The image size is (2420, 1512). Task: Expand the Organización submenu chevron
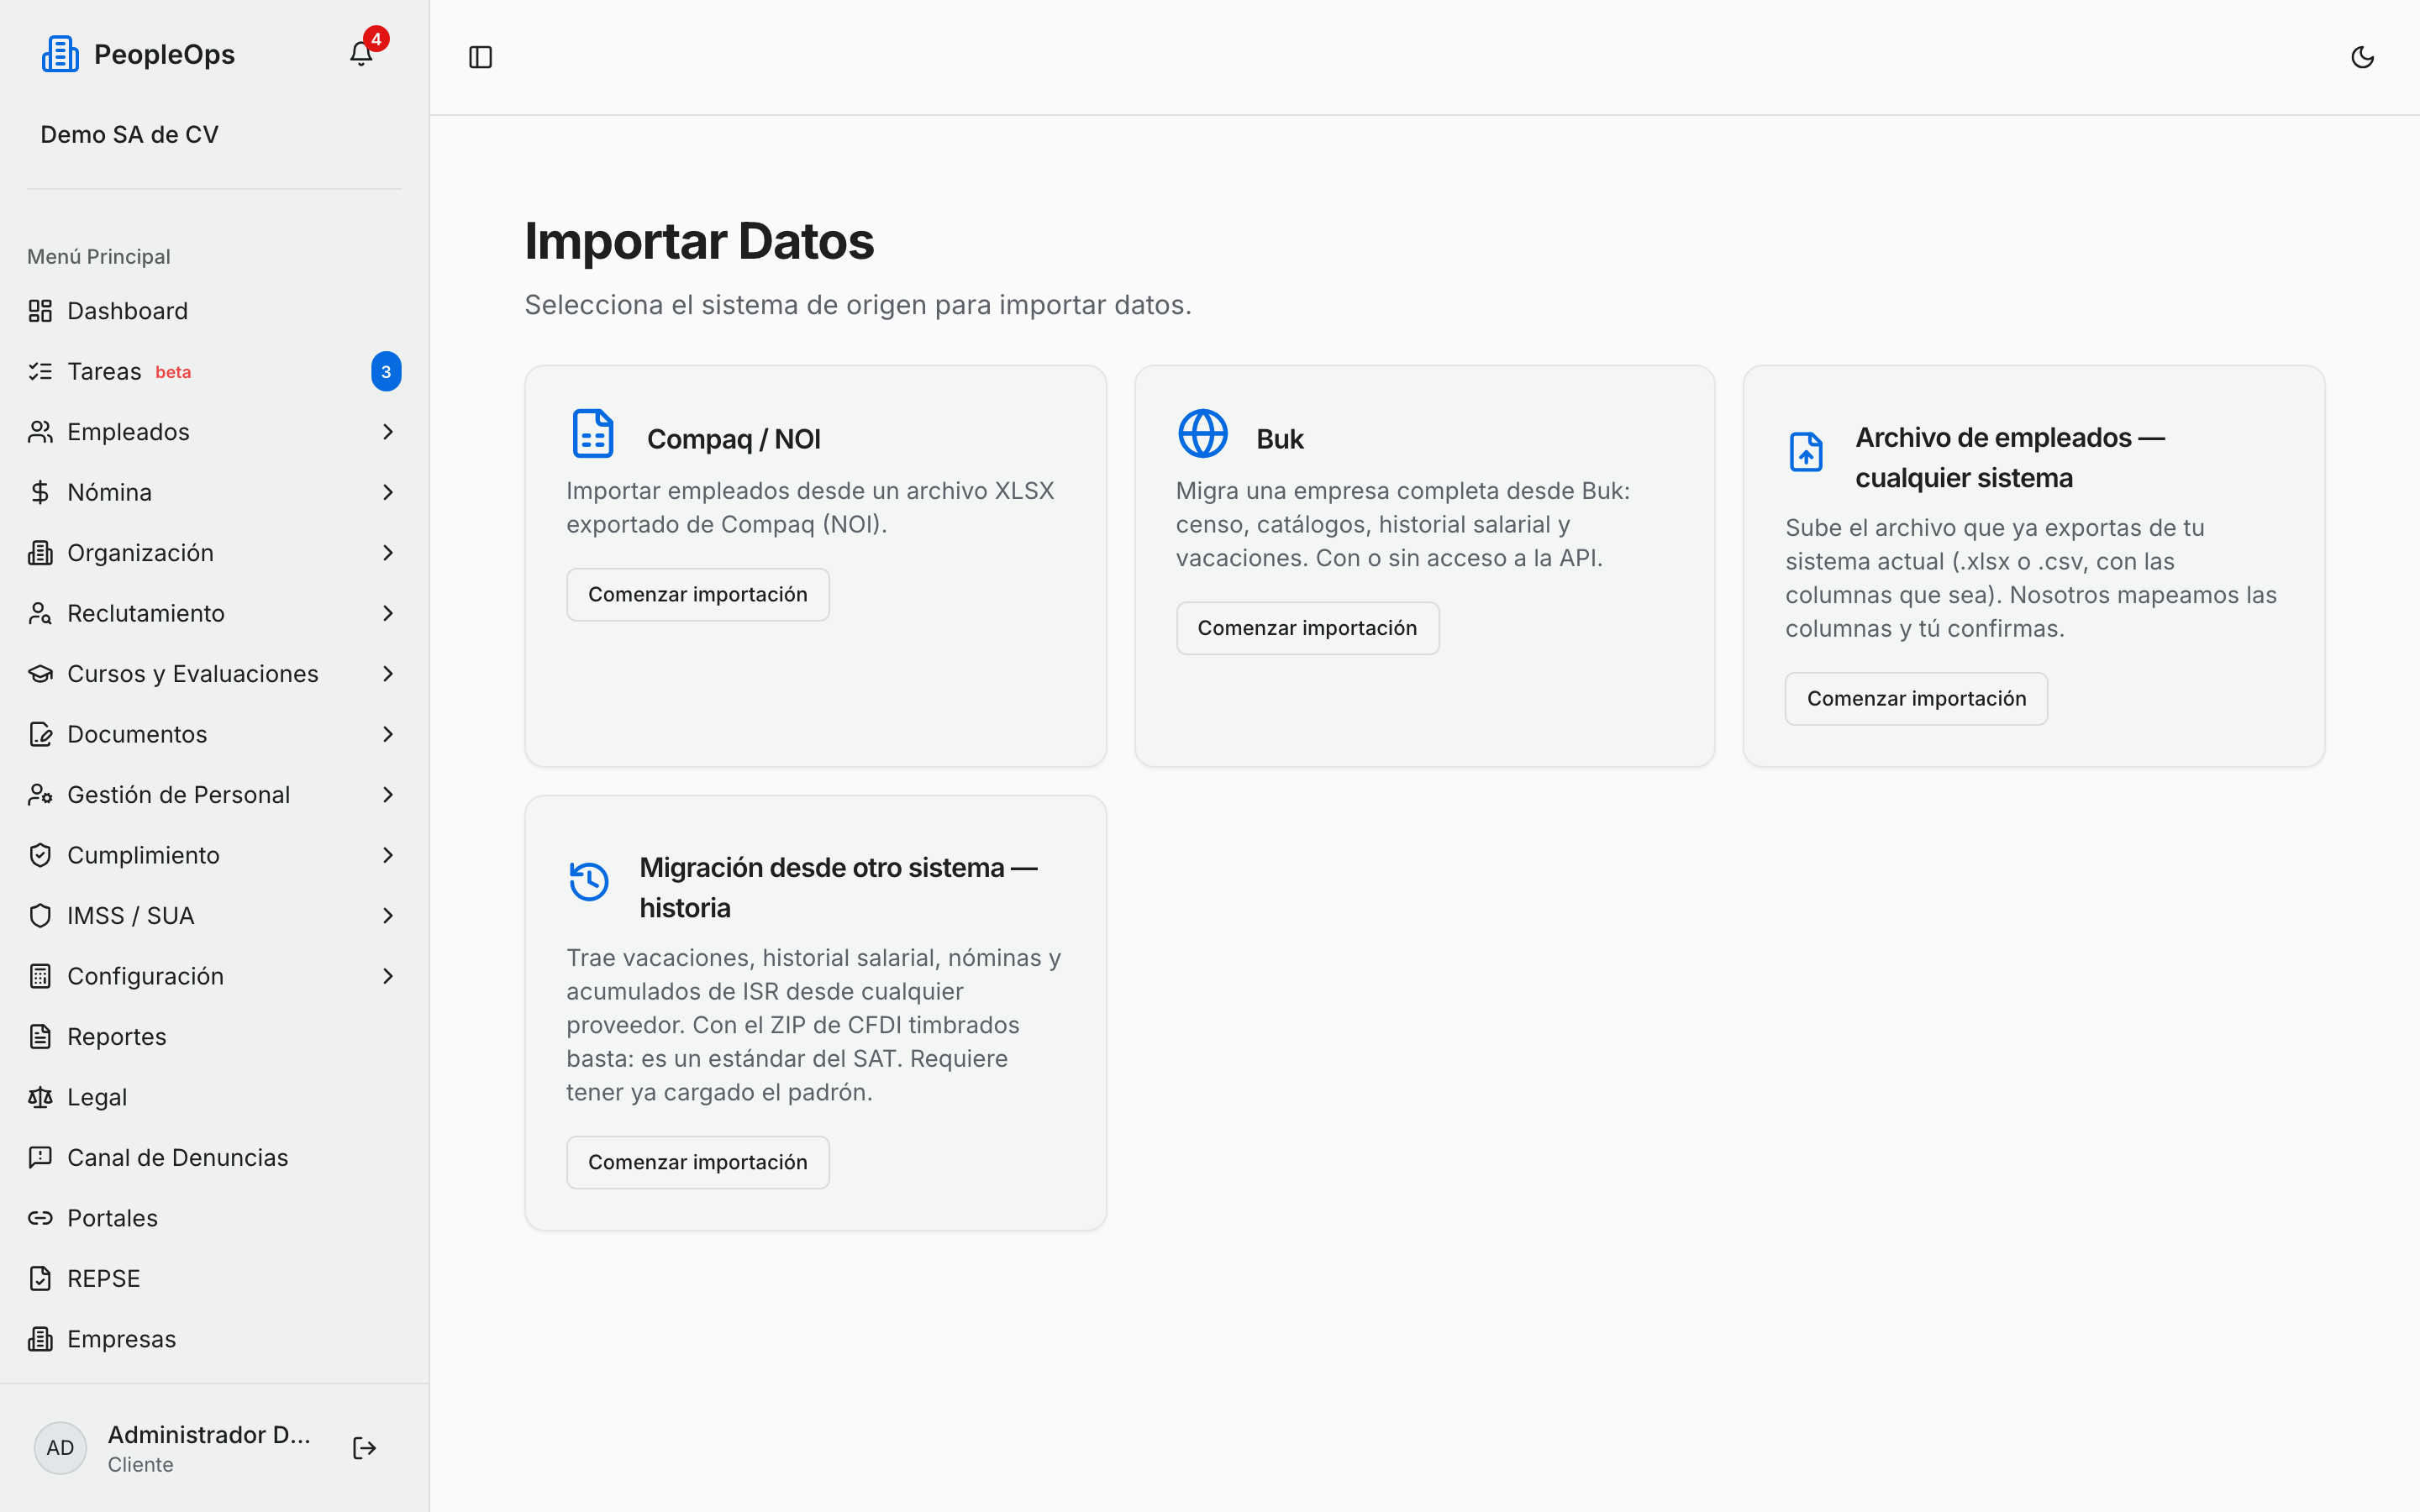tap(388, 553)
